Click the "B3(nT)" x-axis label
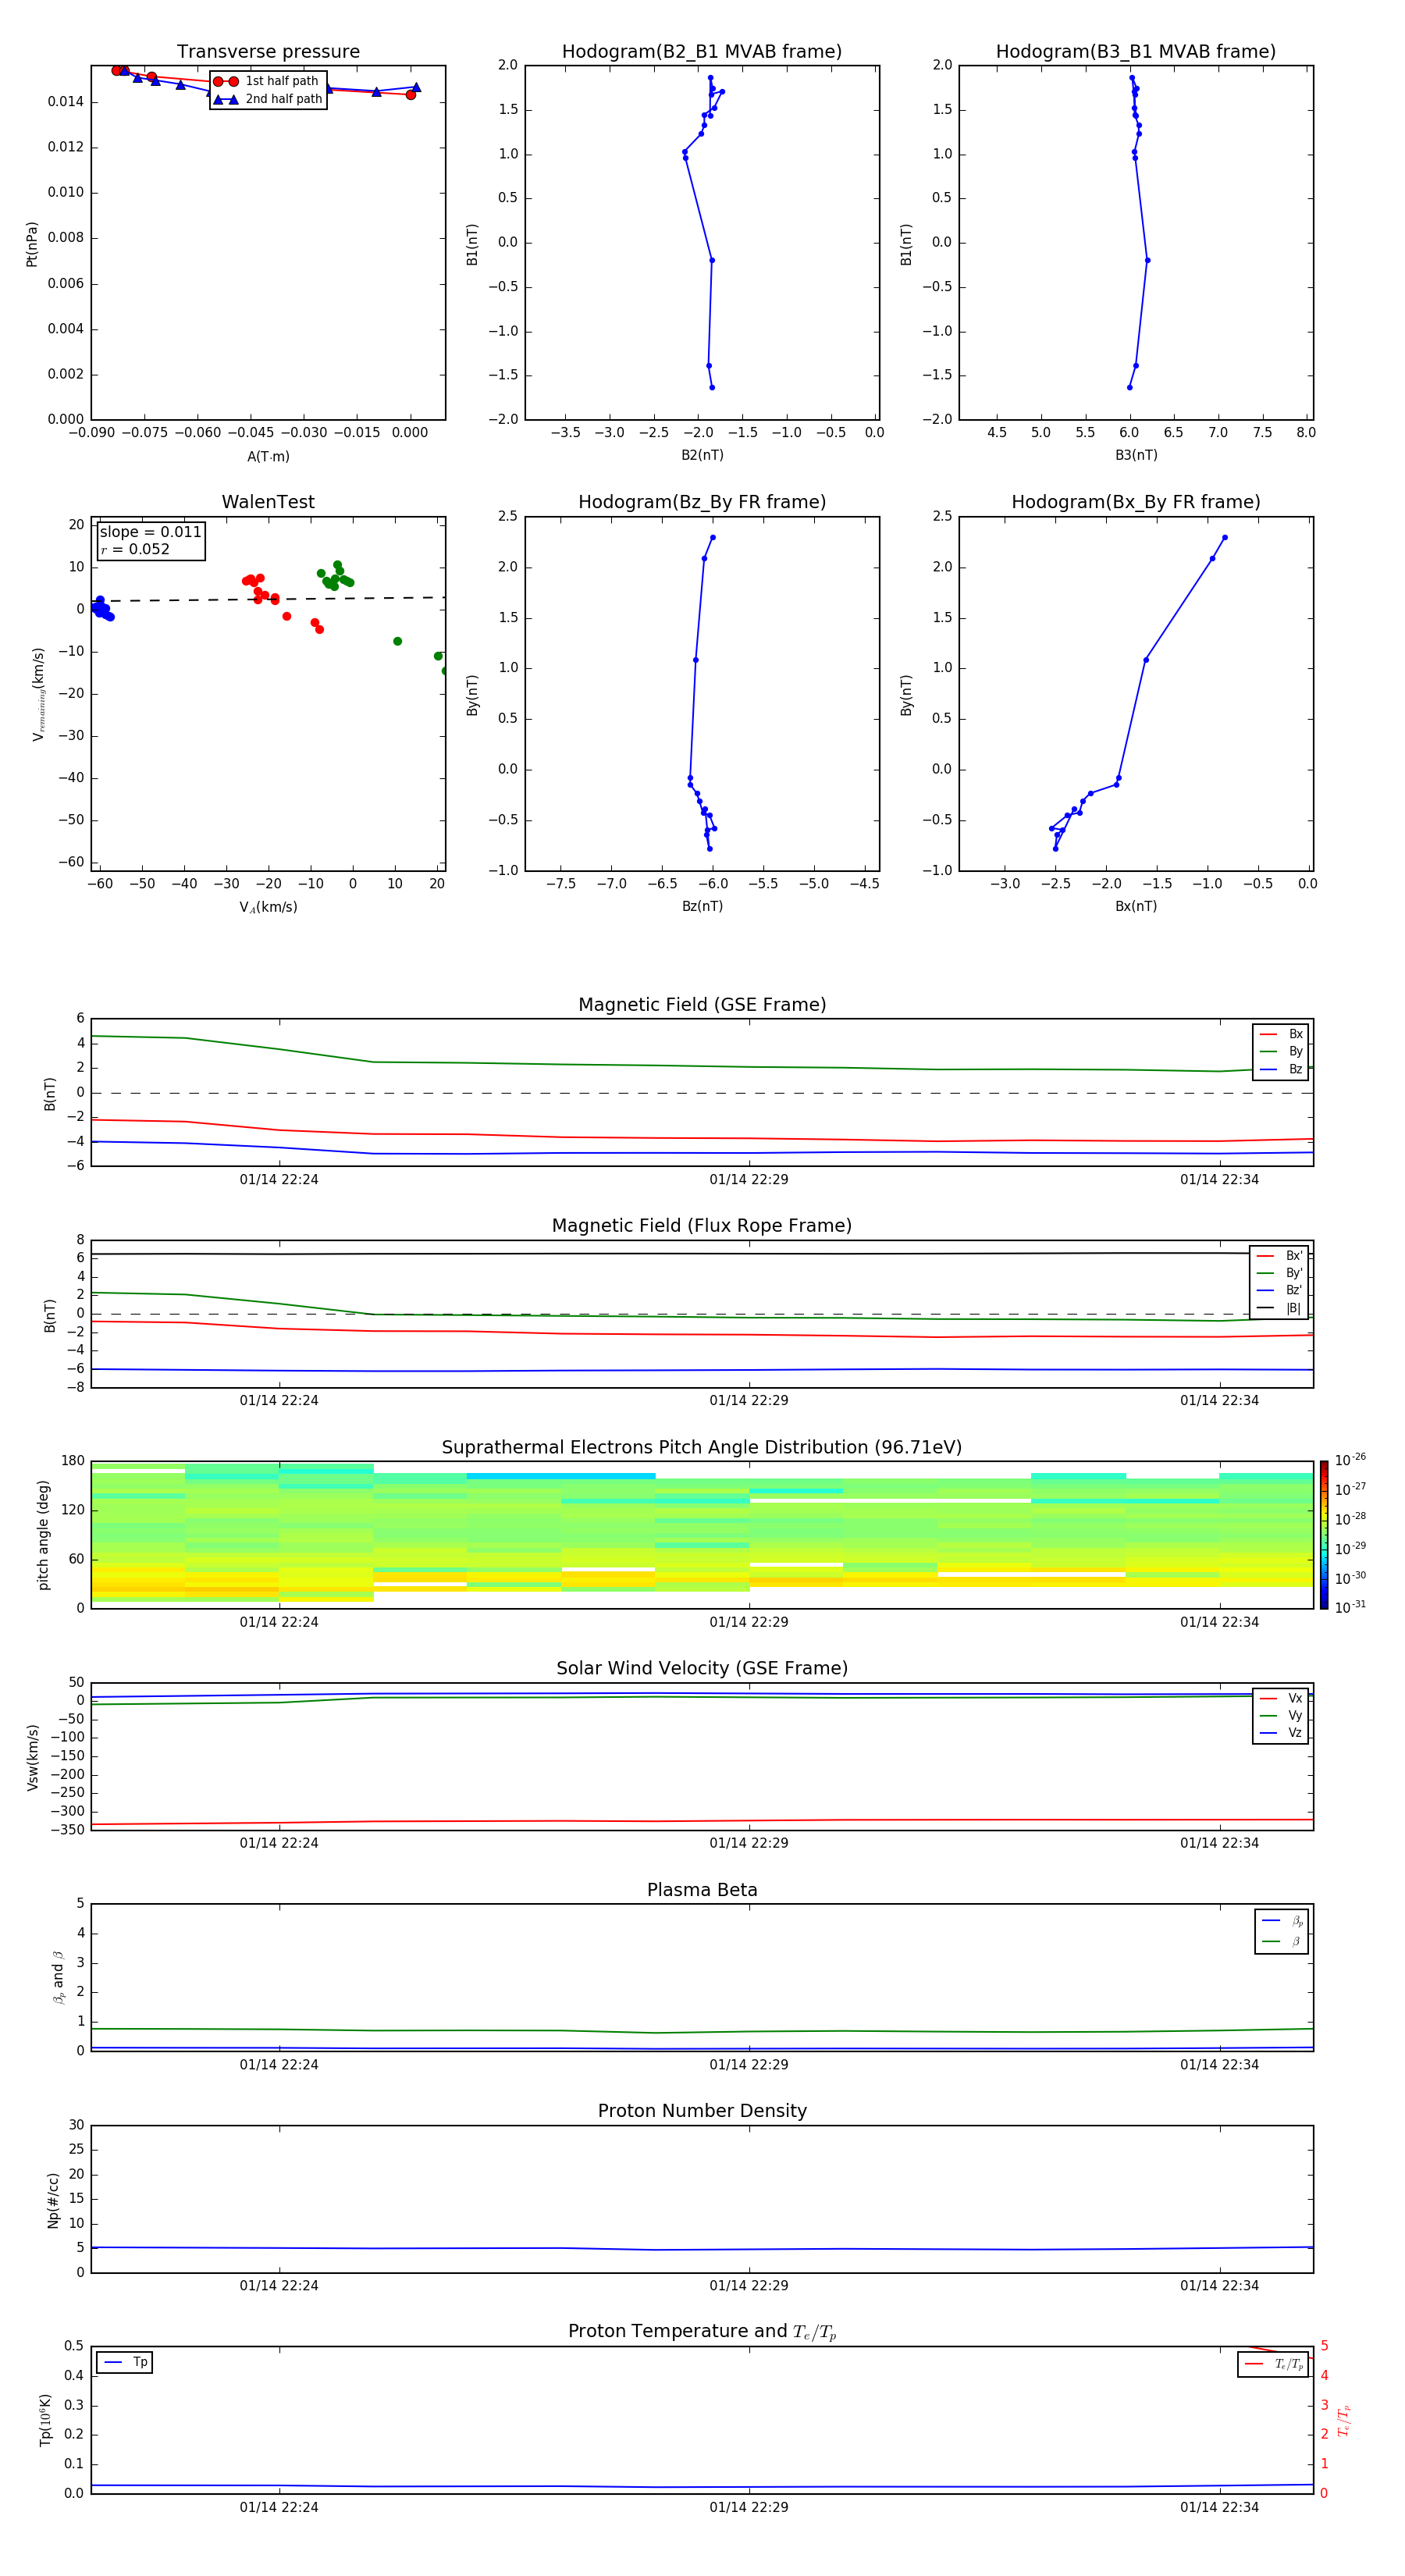The width and height of the screenshot is (1405, 2576). pos(1136,455)
